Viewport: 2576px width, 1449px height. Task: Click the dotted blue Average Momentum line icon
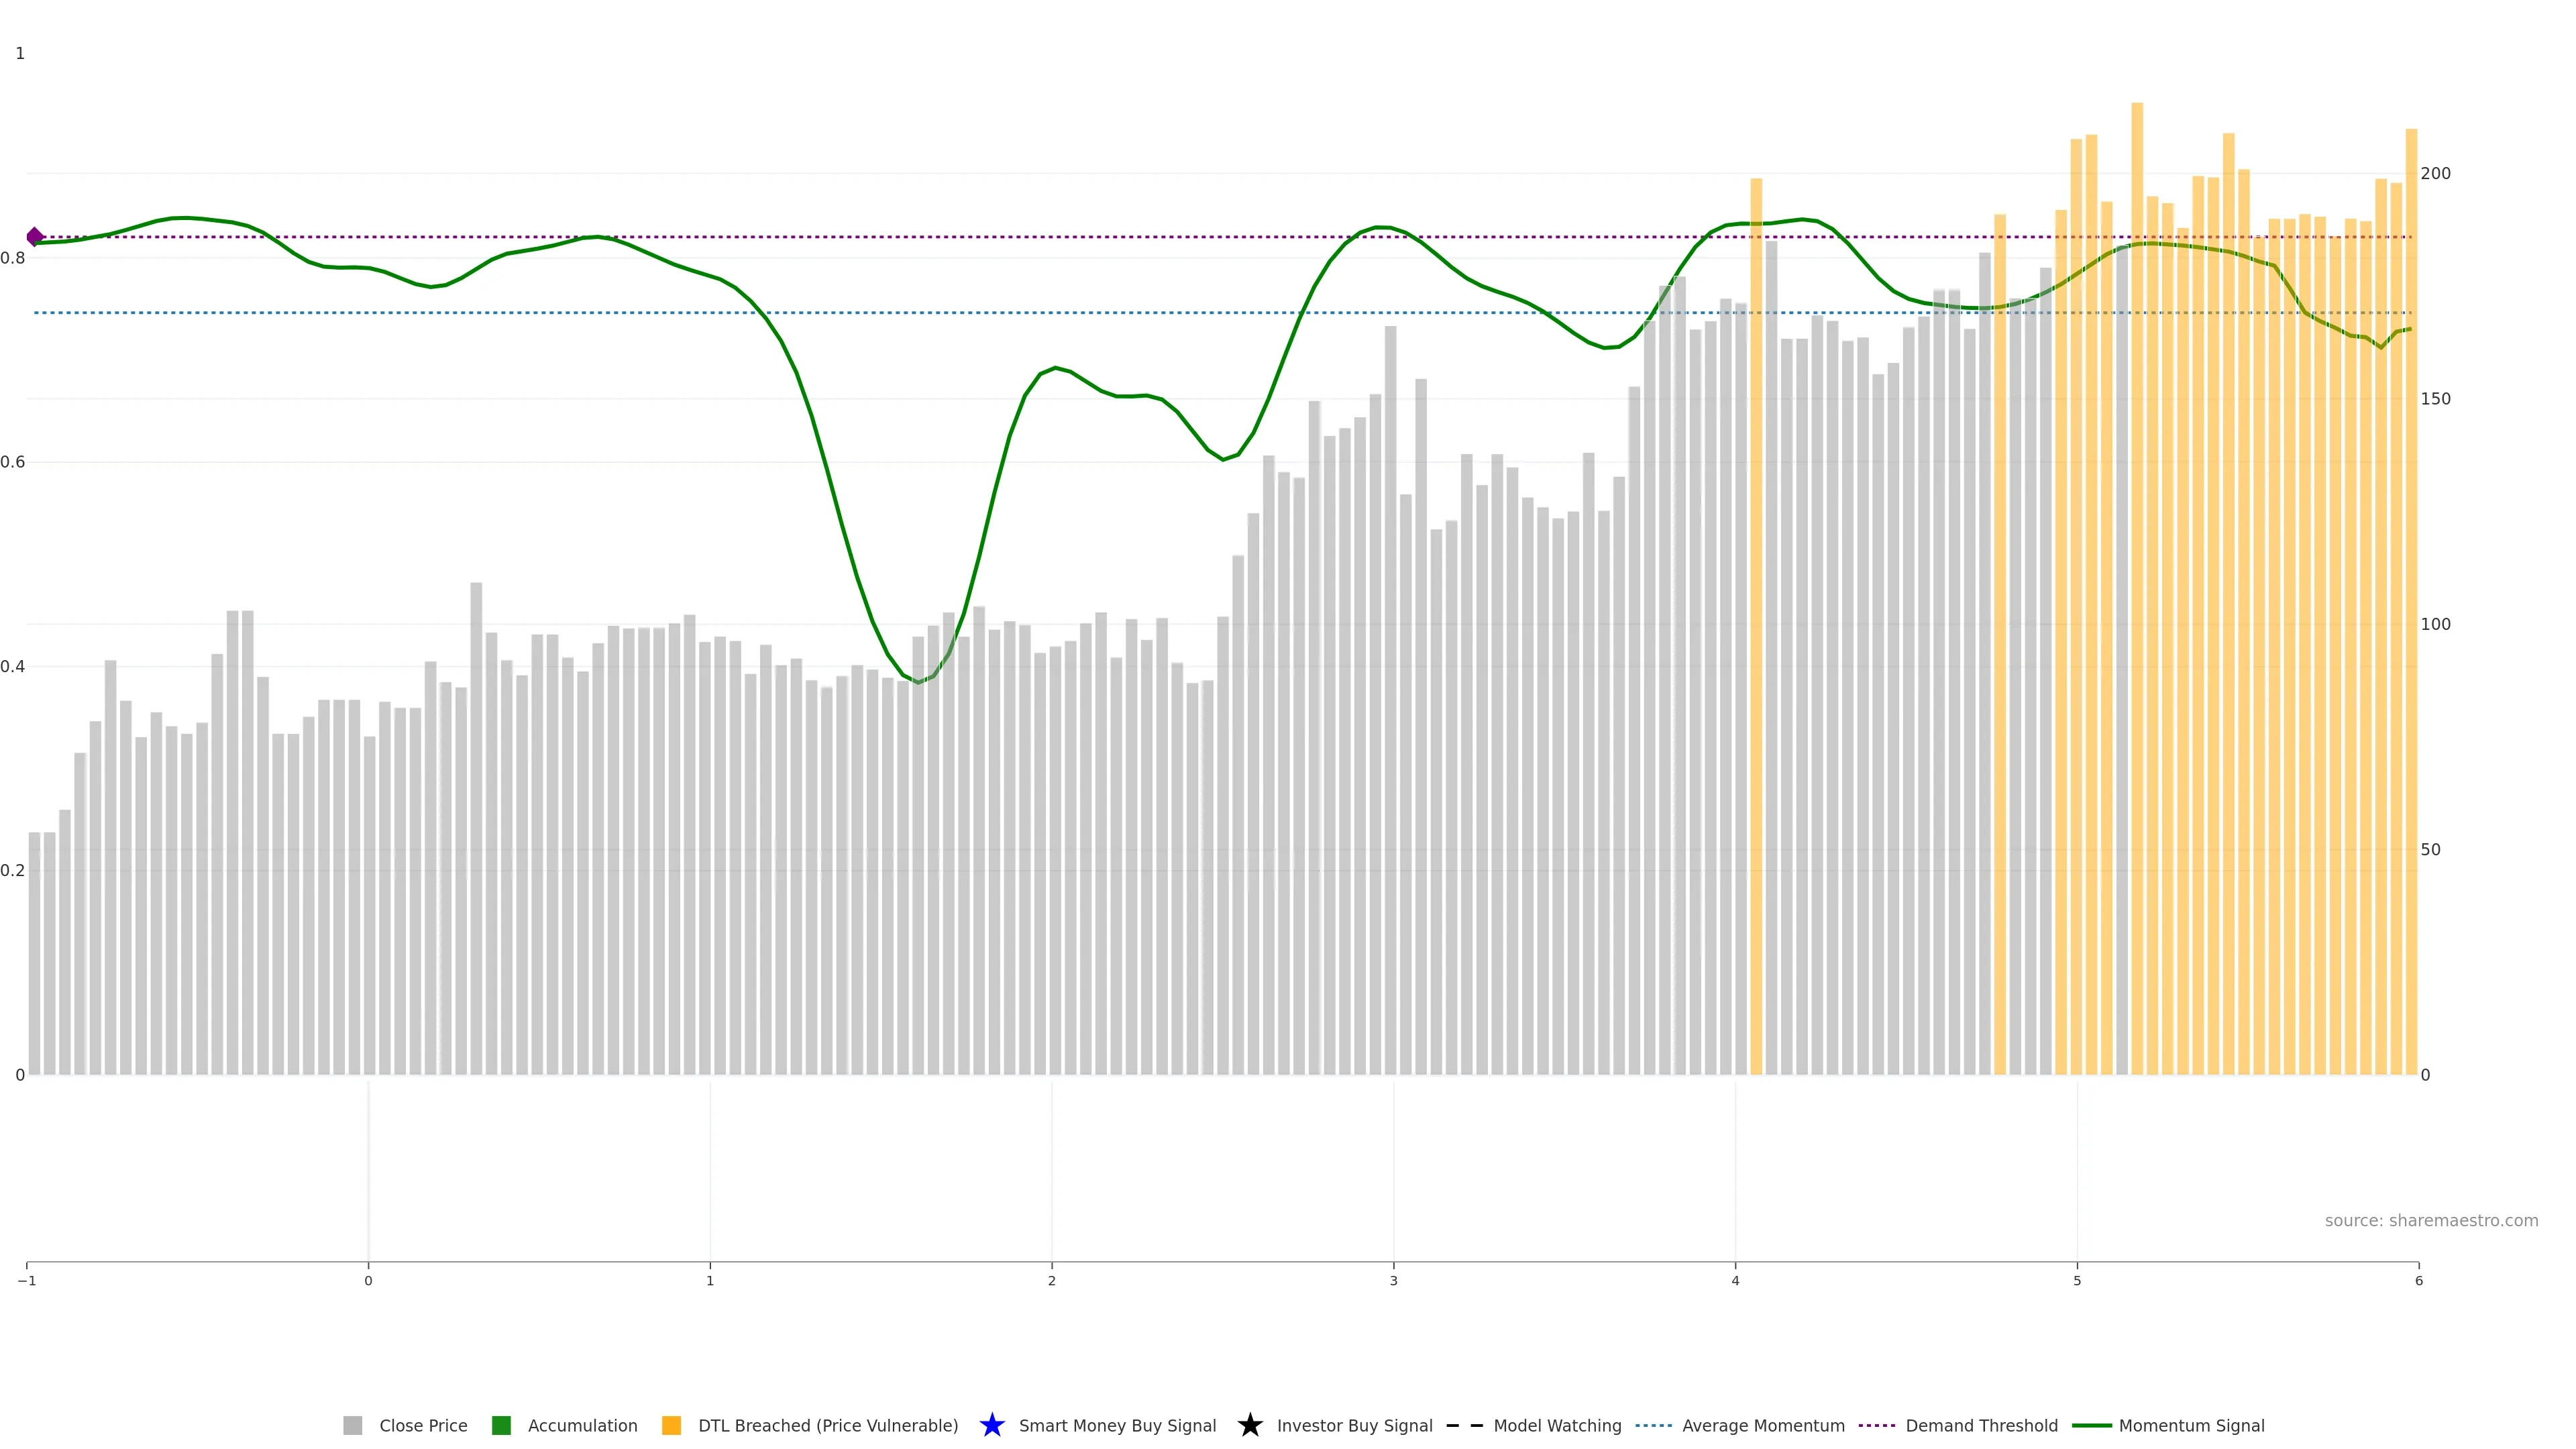[1653, 1425]
